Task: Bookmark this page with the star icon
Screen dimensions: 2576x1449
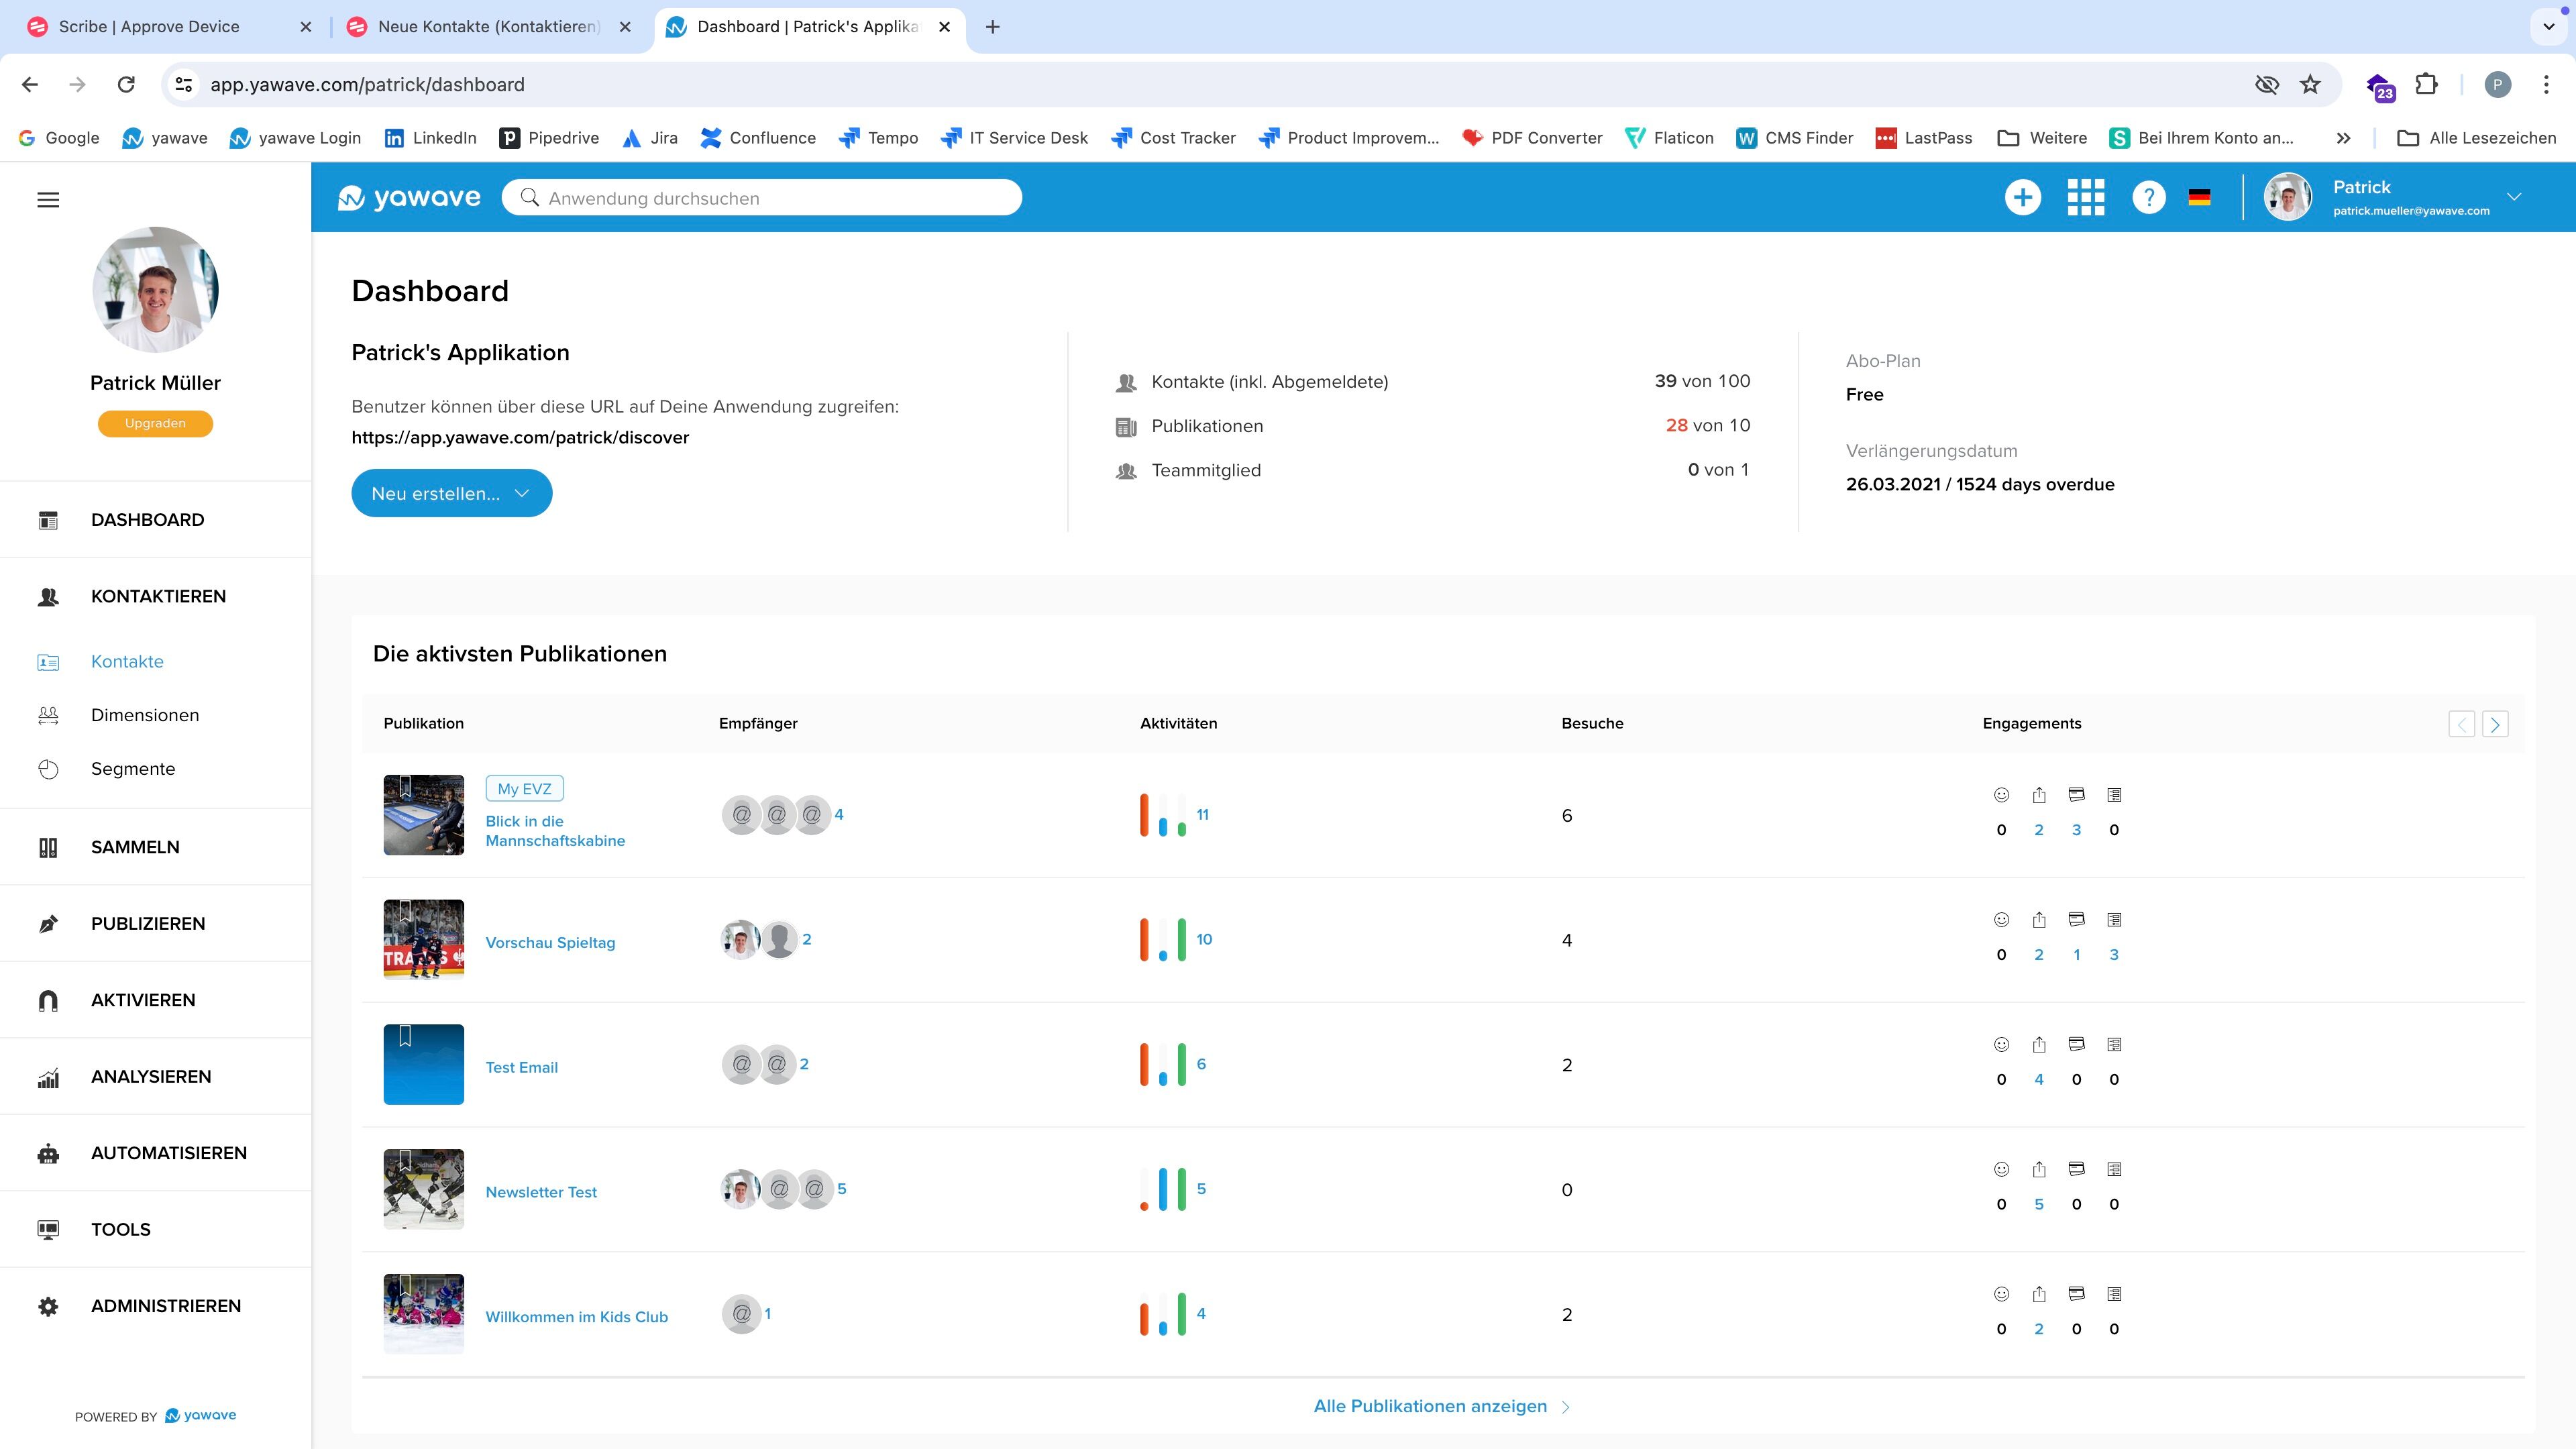Action: pyautogui.click(x=2310, y=85)
